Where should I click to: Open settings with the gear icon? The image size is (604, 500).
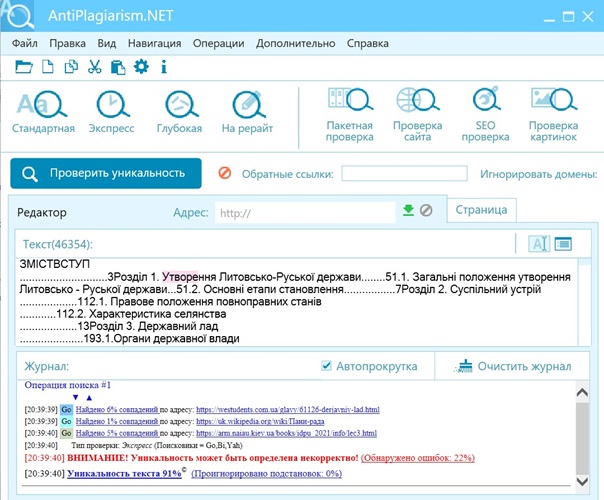pos(141,67)
